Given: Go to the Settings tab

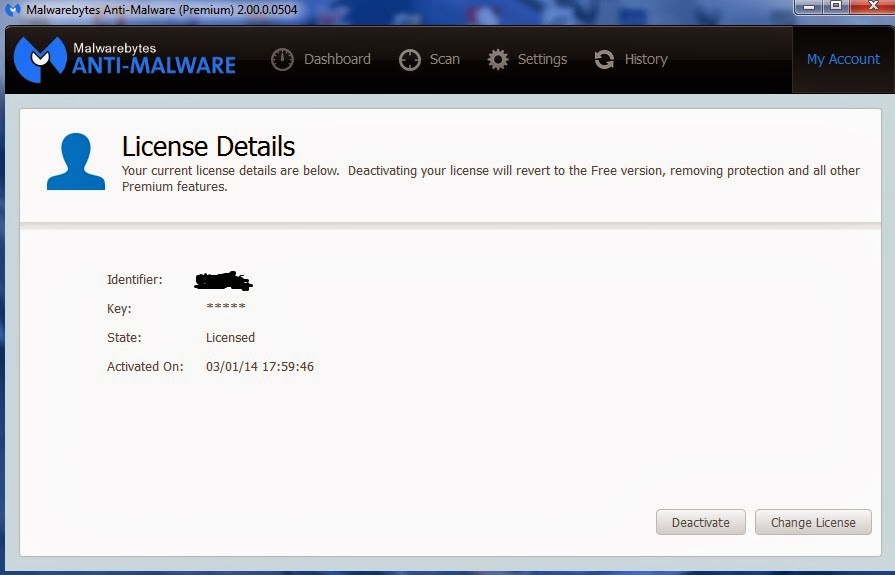Looking at the screenshot, I should [x=527, y=59].
